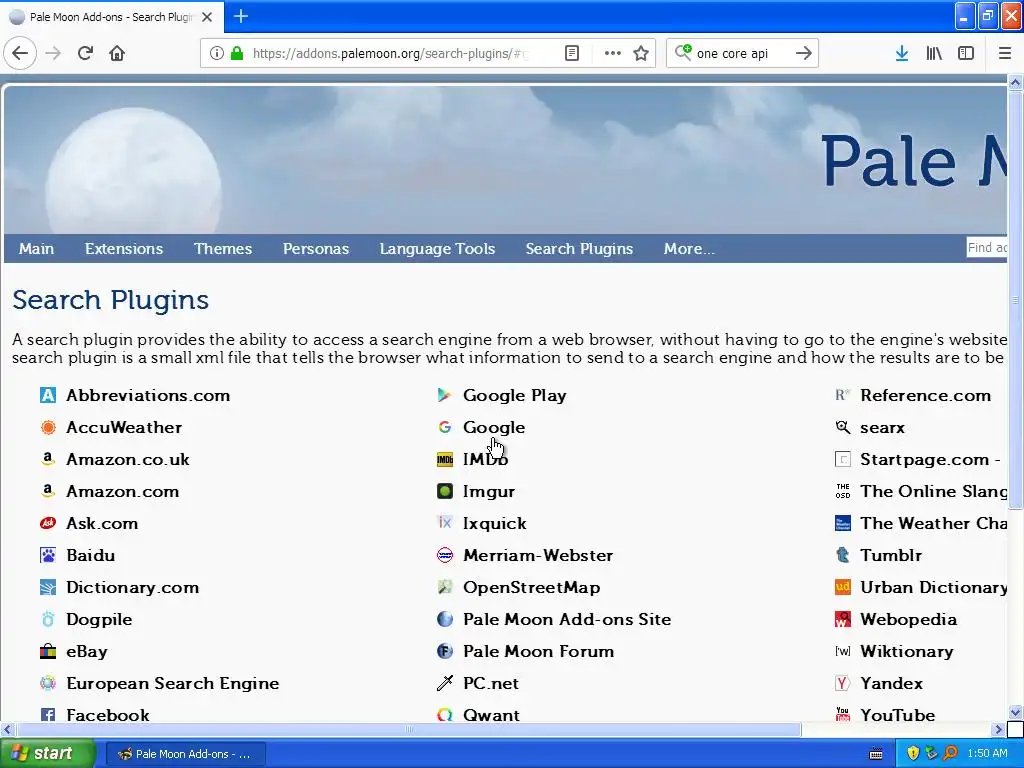
Task: Toggle reader view in address bar
Action: pyautogui.click(x=571, y=53)
